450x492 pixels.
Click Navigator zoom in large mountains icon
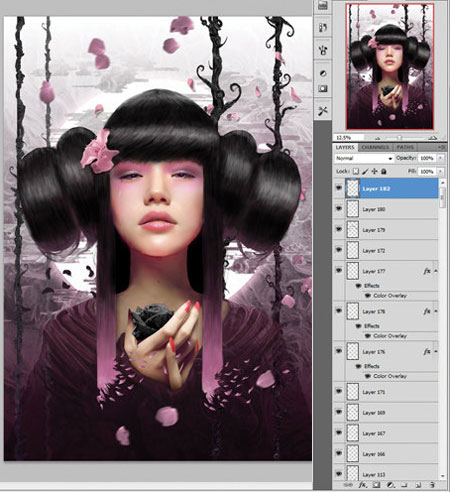[433, 137]
